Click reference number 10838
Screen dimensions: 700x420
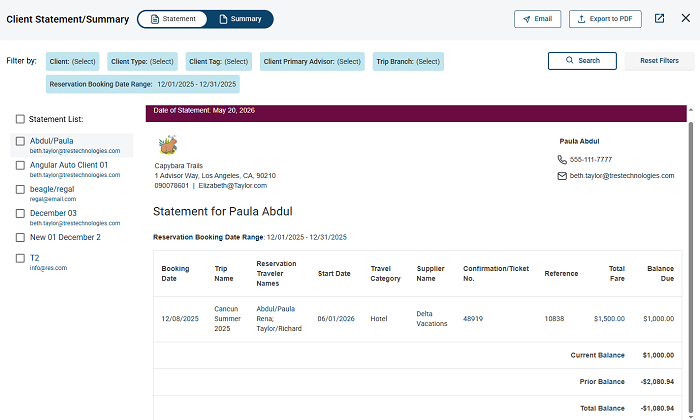[x=554, y=319]
